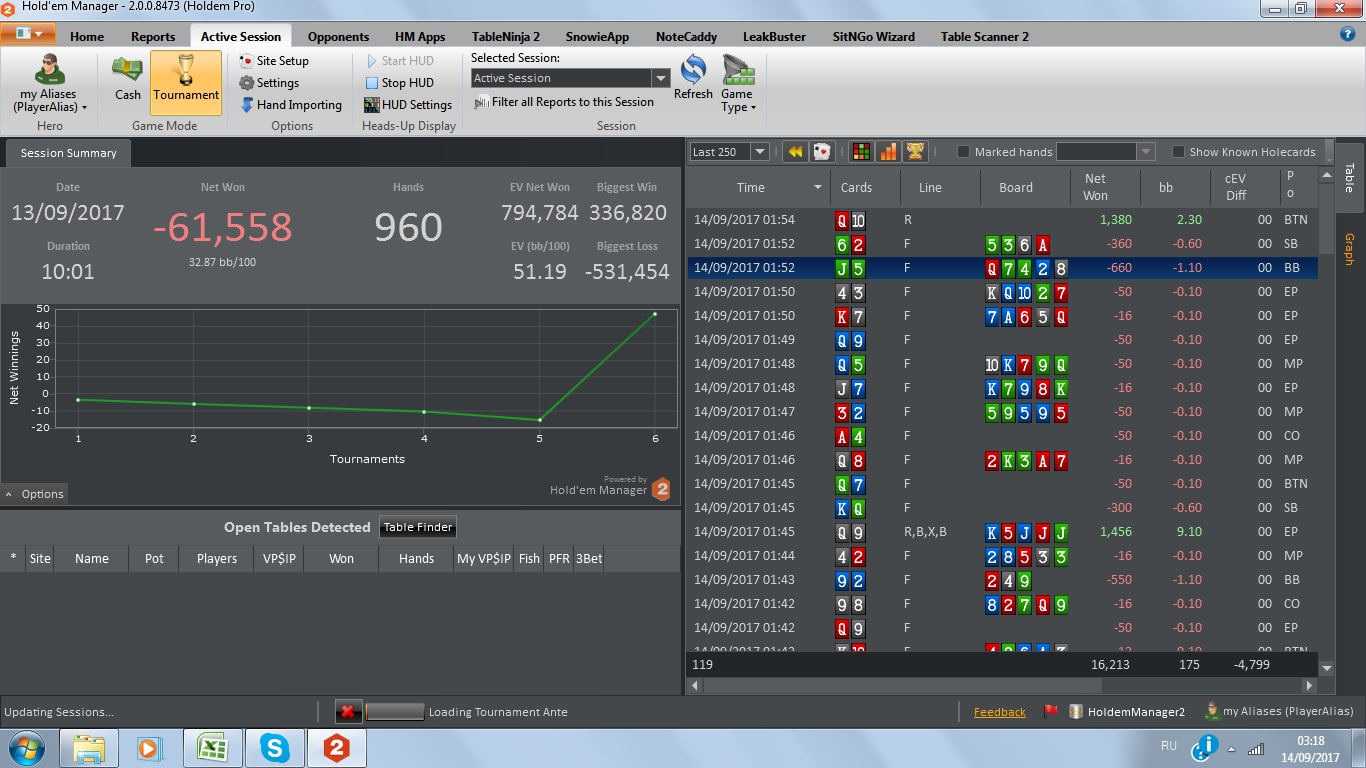Expand the Selected Session dropdown

660,78
